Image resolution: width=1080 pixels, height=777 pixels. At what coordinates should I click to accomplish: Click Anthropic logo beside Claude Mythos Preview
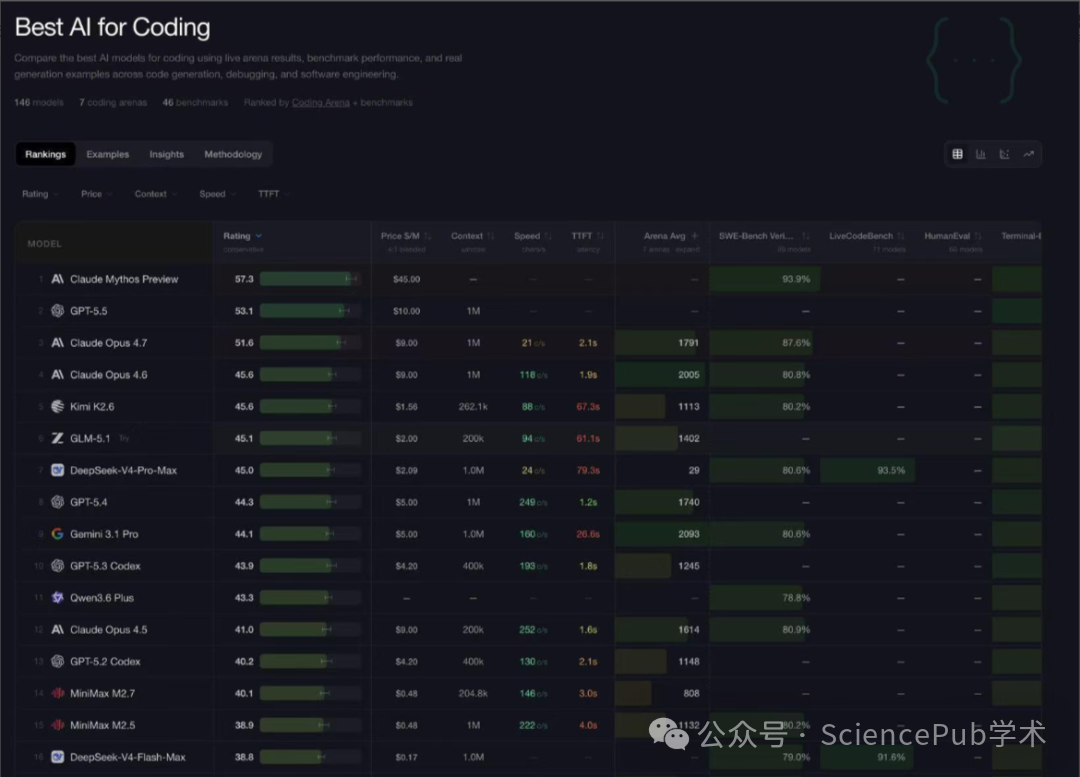(58, 279)
